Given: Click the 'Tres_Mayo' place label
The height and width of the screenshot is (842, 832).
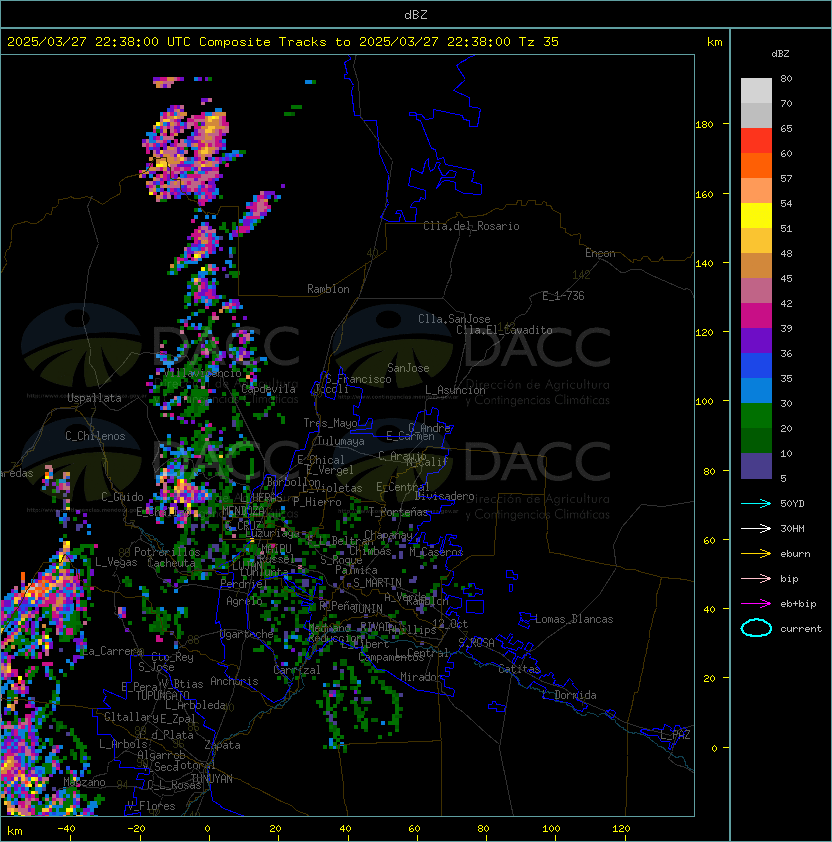Looking at the screenshot, I should (330, 423).
